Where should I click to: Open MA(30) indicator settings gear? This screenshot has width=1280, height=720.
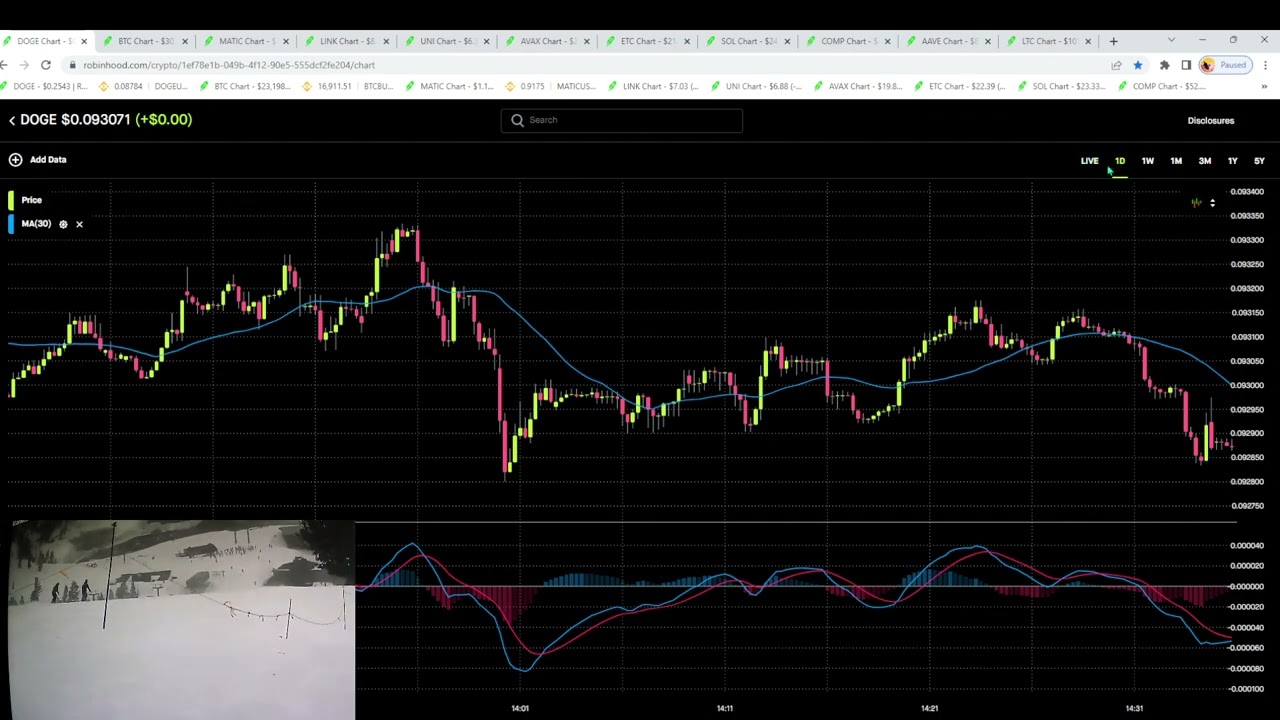point(63,224)
